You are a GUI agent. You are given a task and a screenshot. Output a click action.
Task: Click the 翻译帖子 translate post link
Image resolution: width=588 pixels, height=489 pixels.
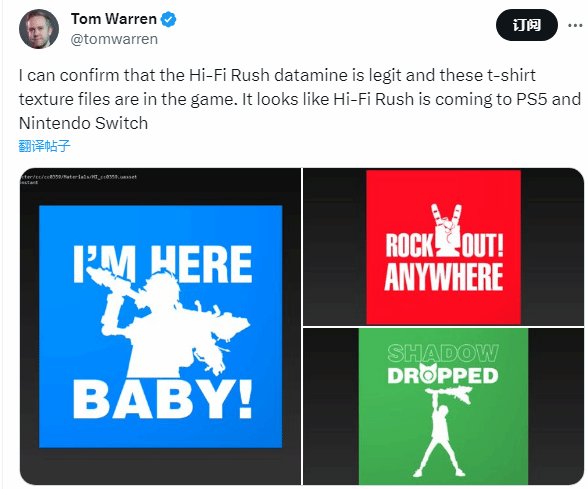44,146
